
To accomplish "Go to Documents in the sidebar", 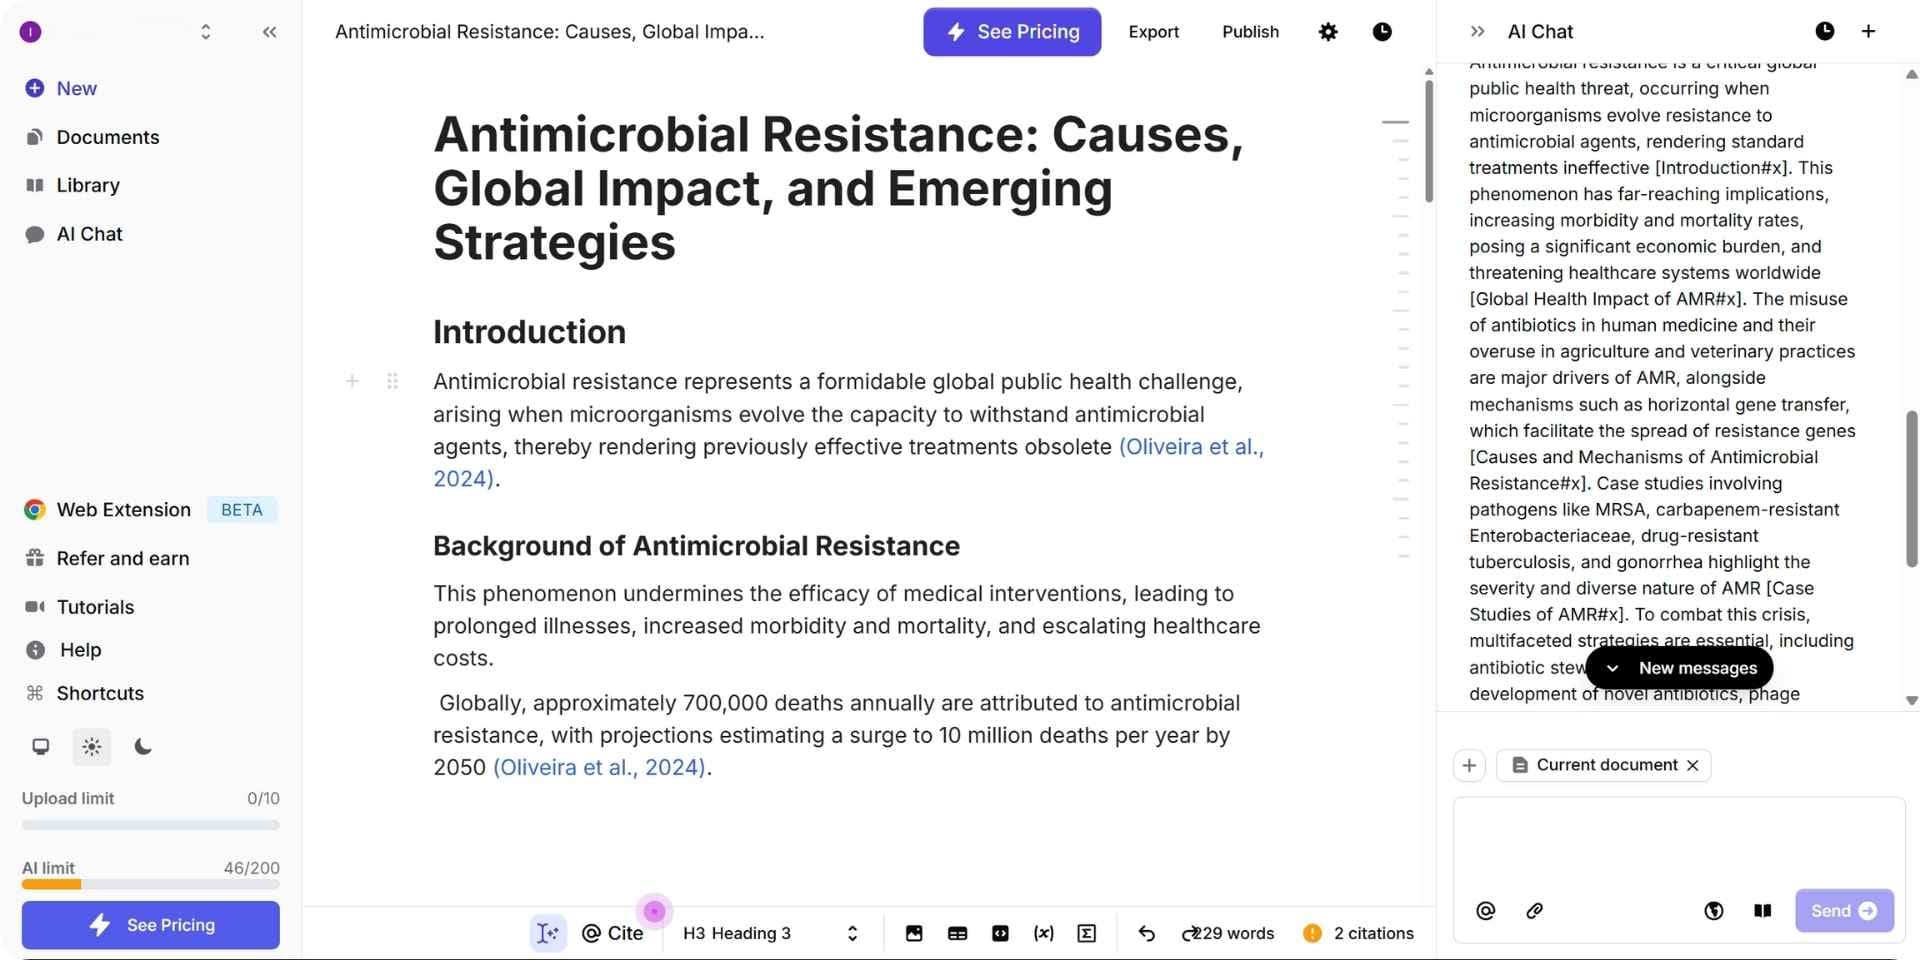I will pos(107,137).
